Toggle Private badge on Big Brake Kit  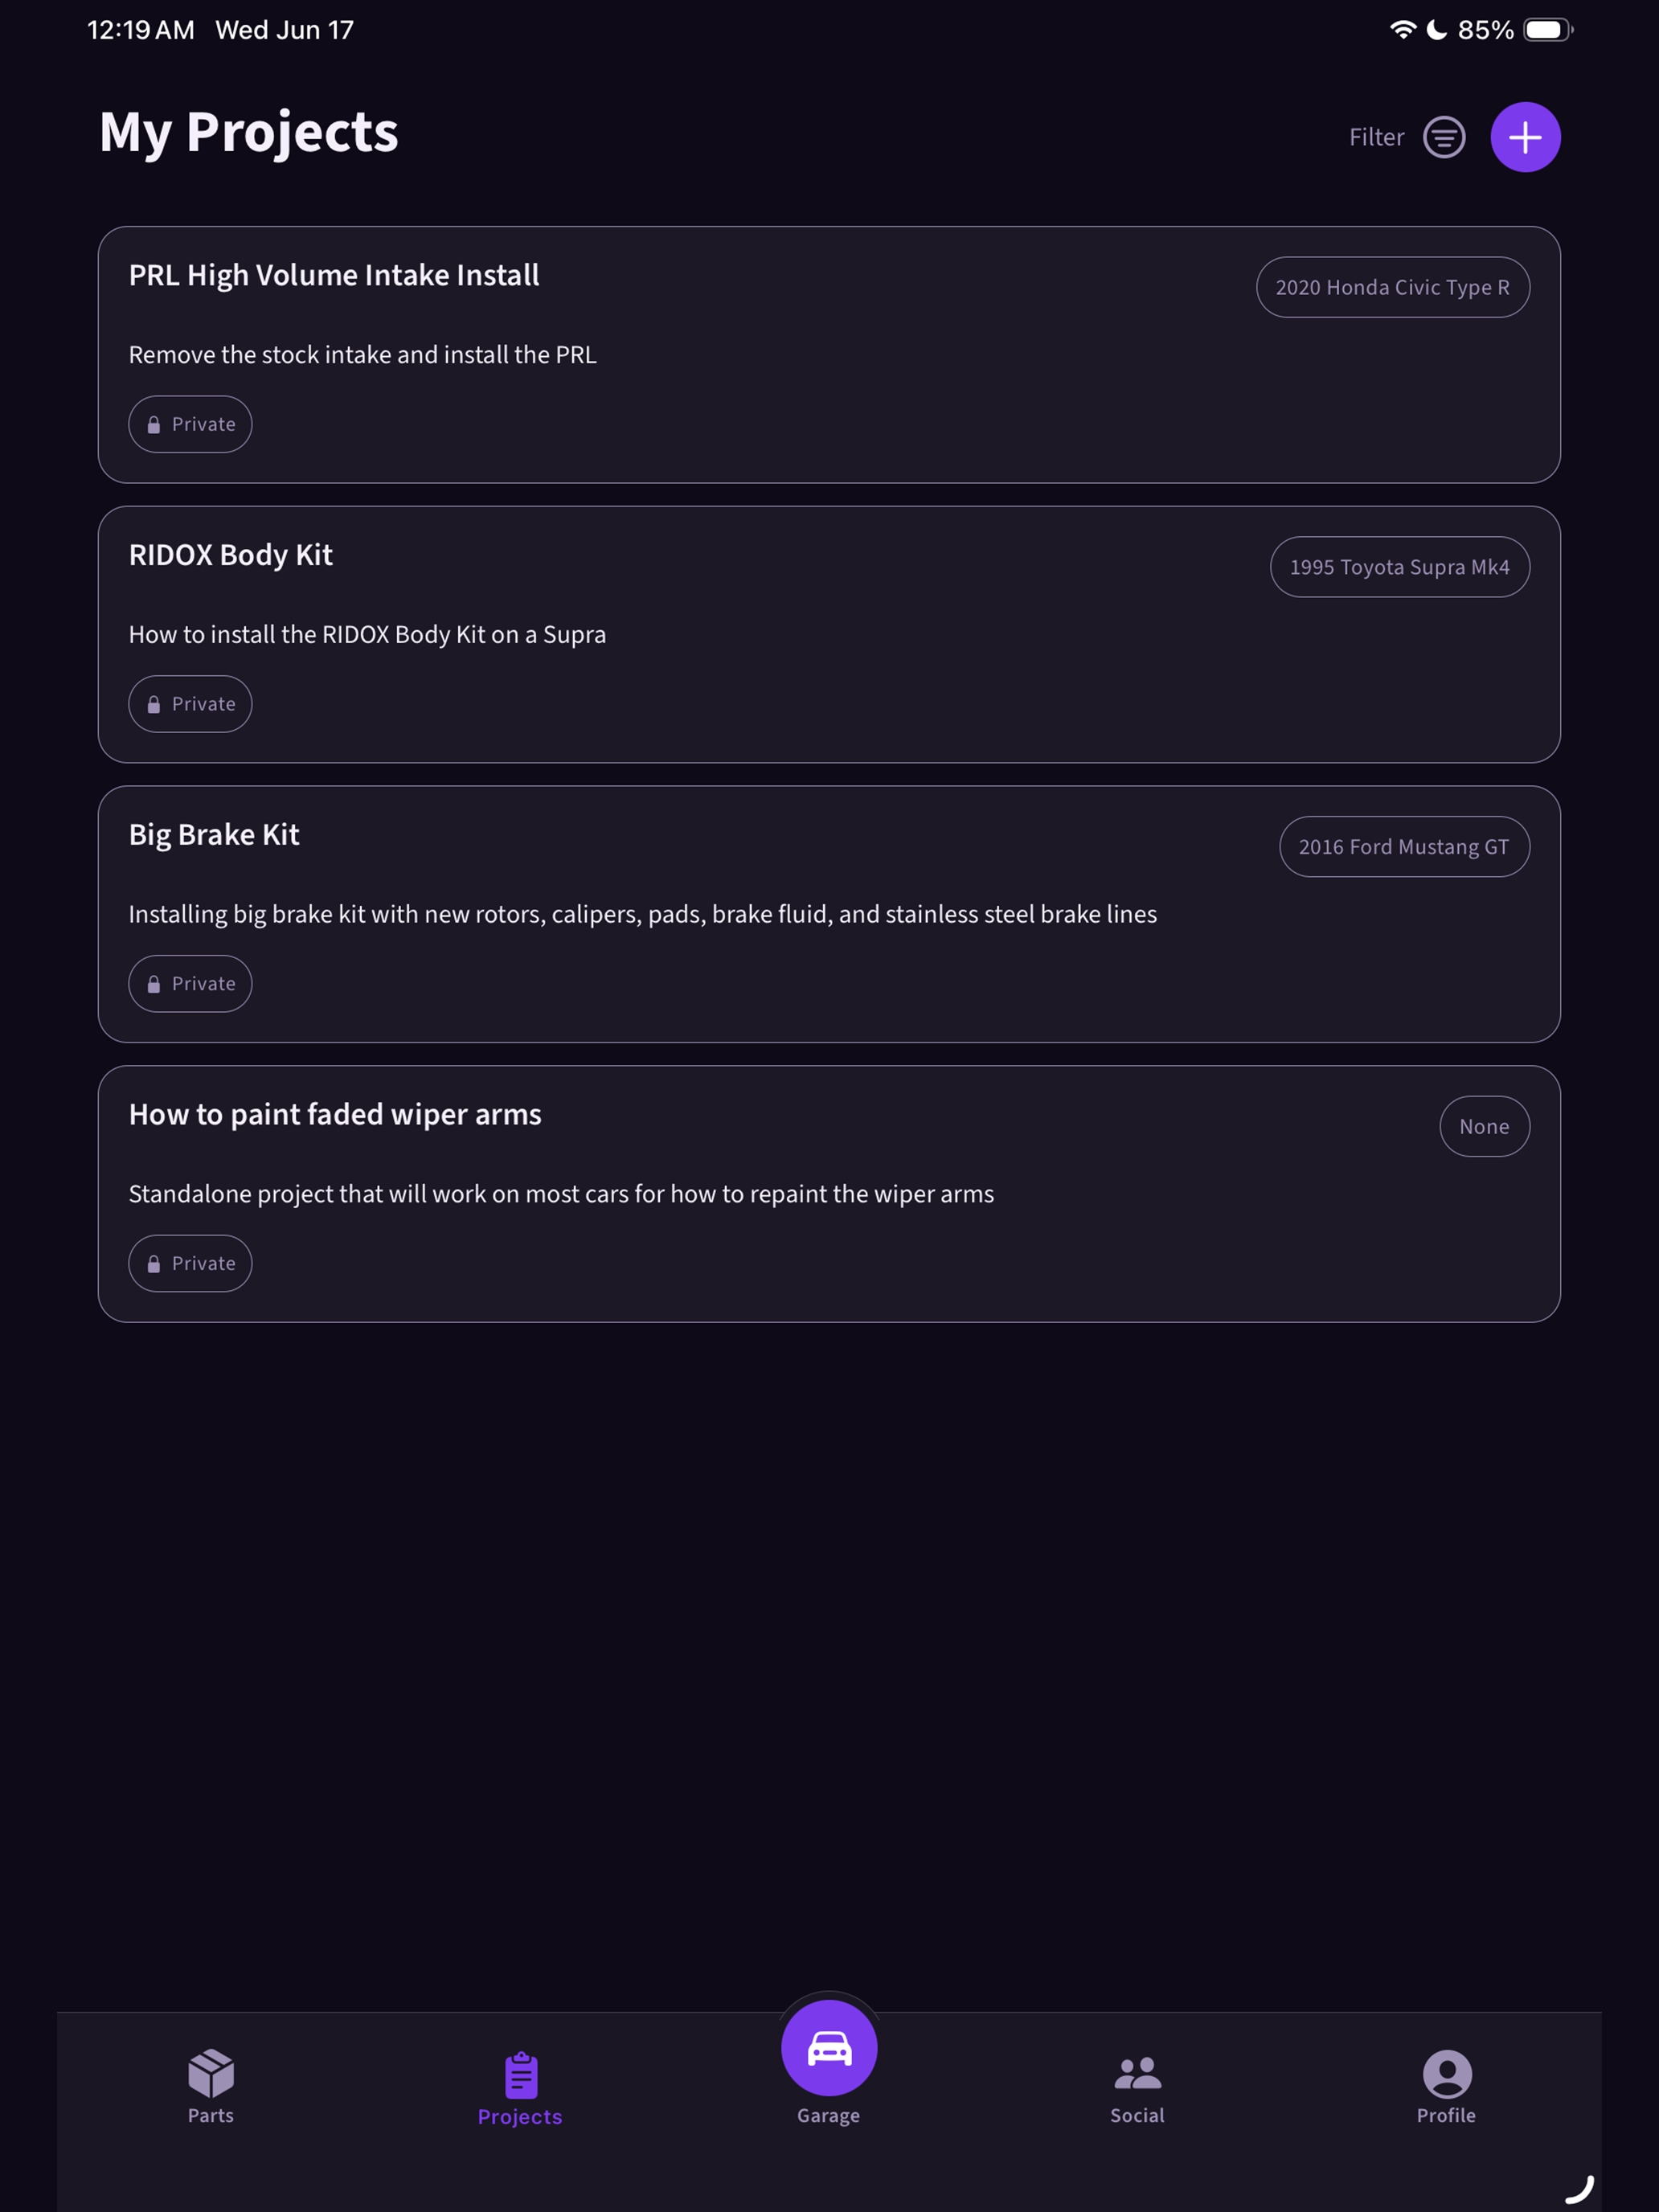pos(190,984)
